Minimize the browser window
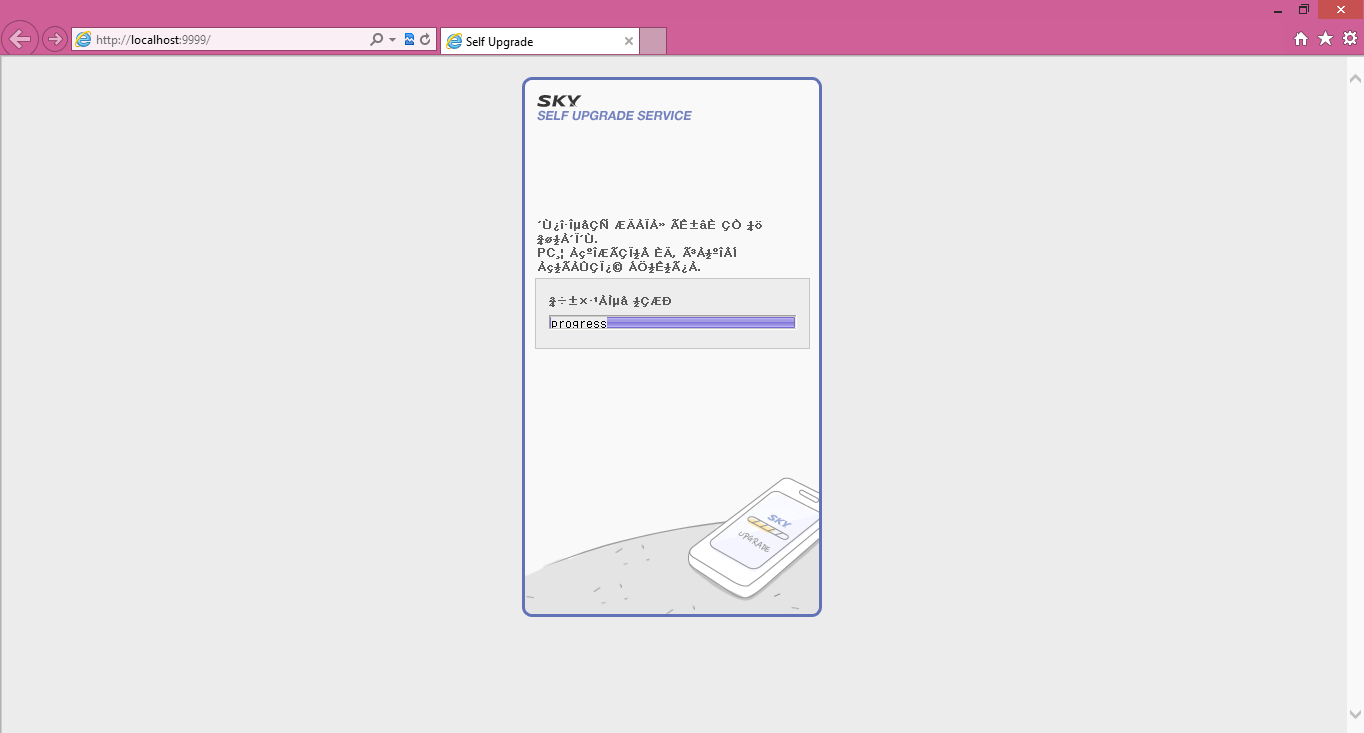 click(1278, 10)
